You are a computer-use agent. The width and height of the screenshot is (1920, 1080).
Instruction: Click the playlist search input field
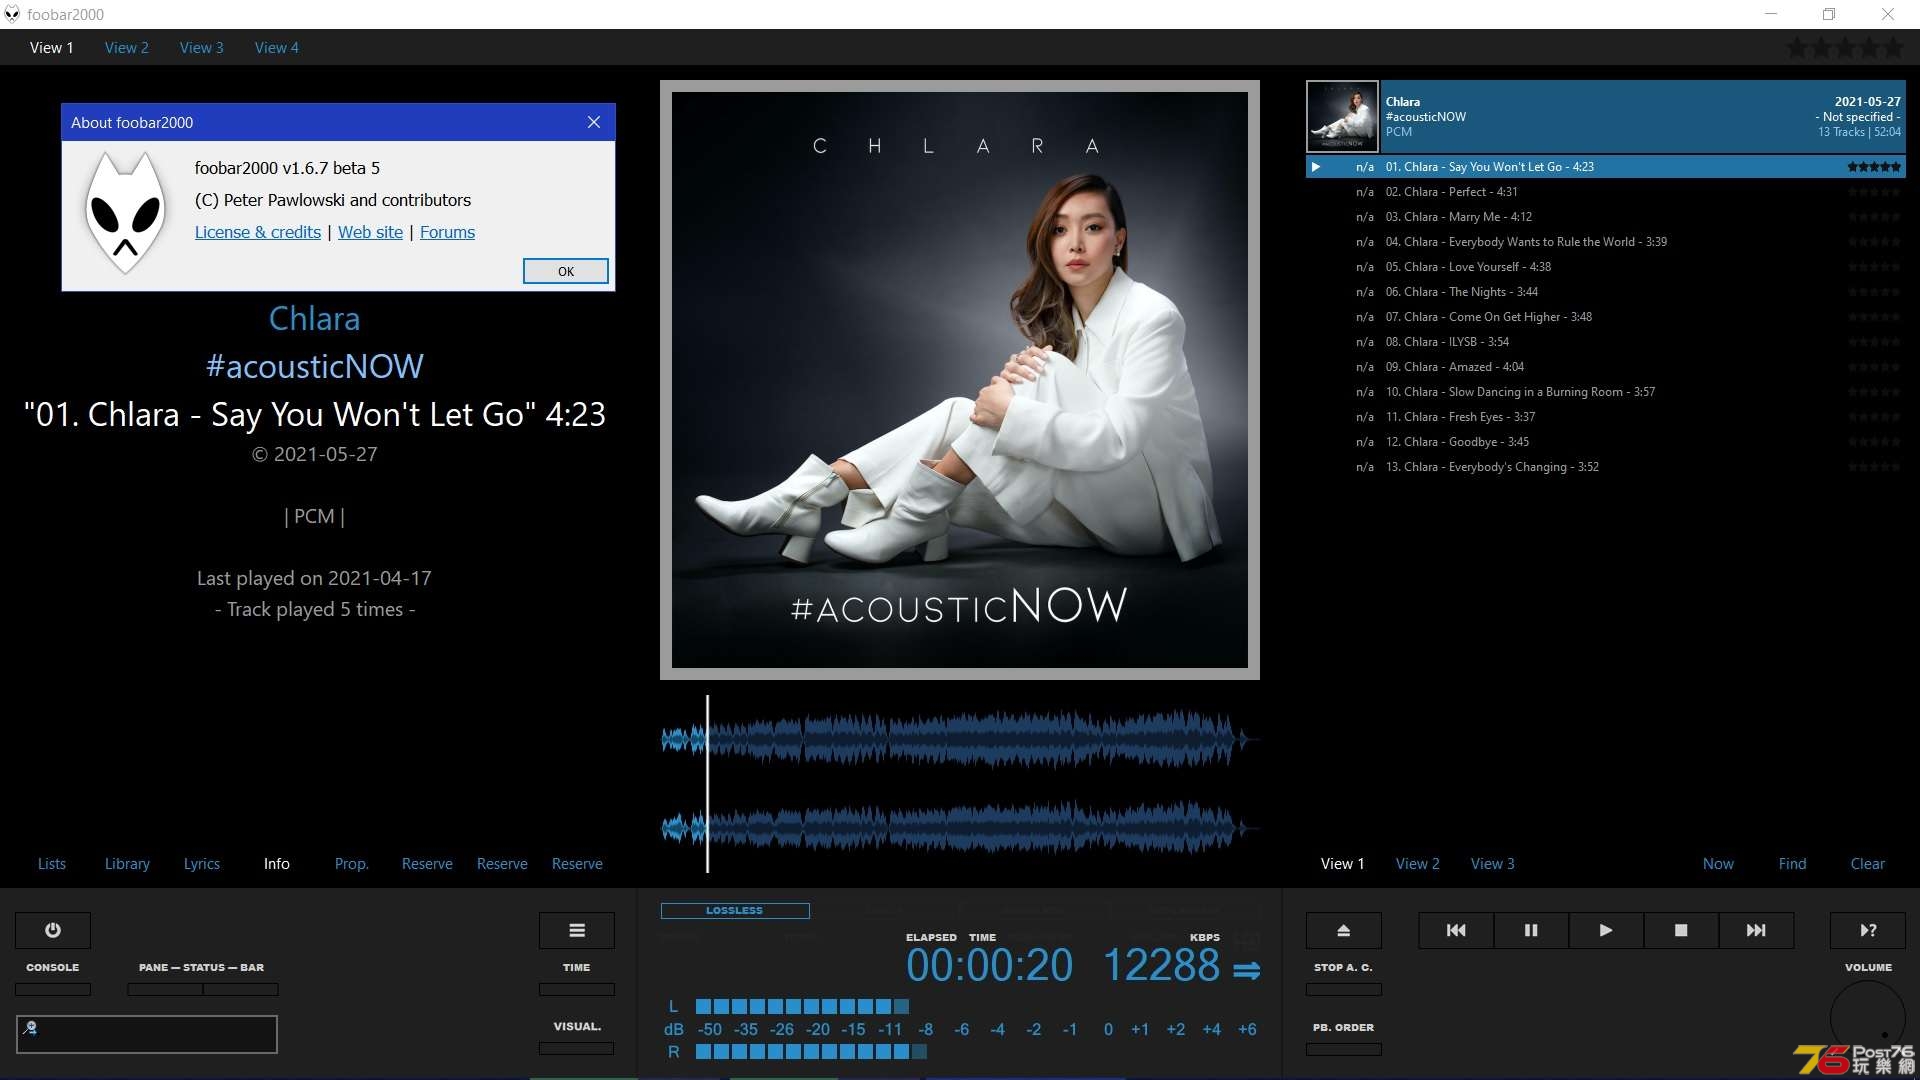pyautogui.click(x=147, y=1034)
